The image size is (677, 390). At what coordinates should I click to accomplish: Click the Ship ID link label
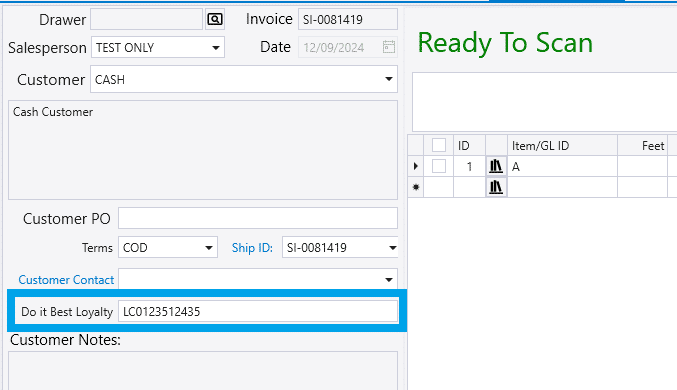(x=252, y=248)
